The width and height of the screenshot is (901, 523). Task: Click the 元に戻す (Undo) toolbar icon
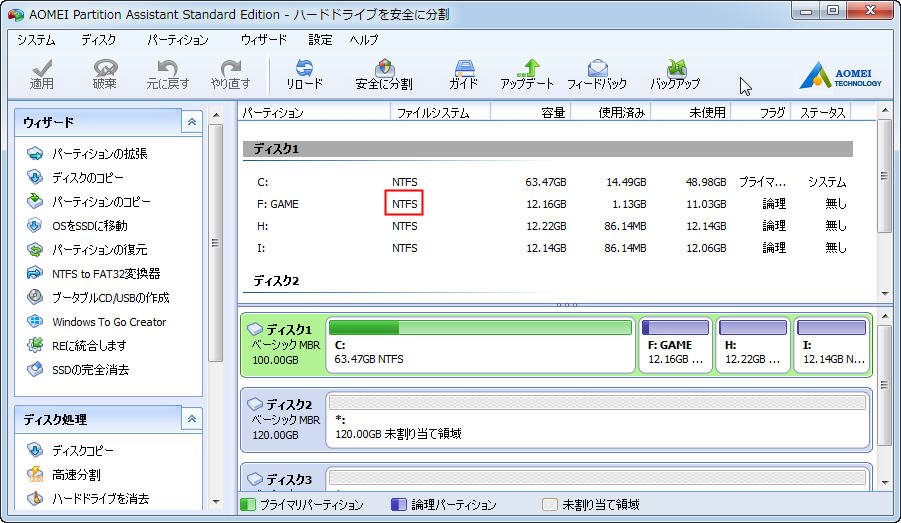pyautogui.click(x=167, y=75)
